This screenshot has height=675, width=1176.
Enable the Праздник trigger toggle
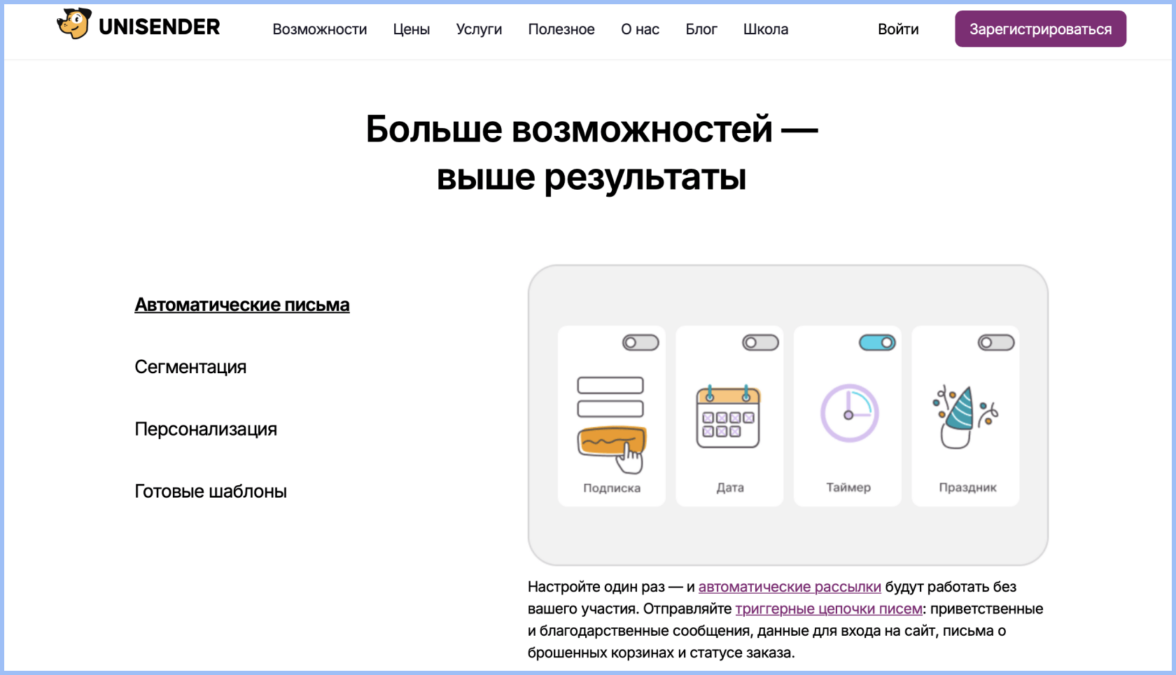pos(996,343)
